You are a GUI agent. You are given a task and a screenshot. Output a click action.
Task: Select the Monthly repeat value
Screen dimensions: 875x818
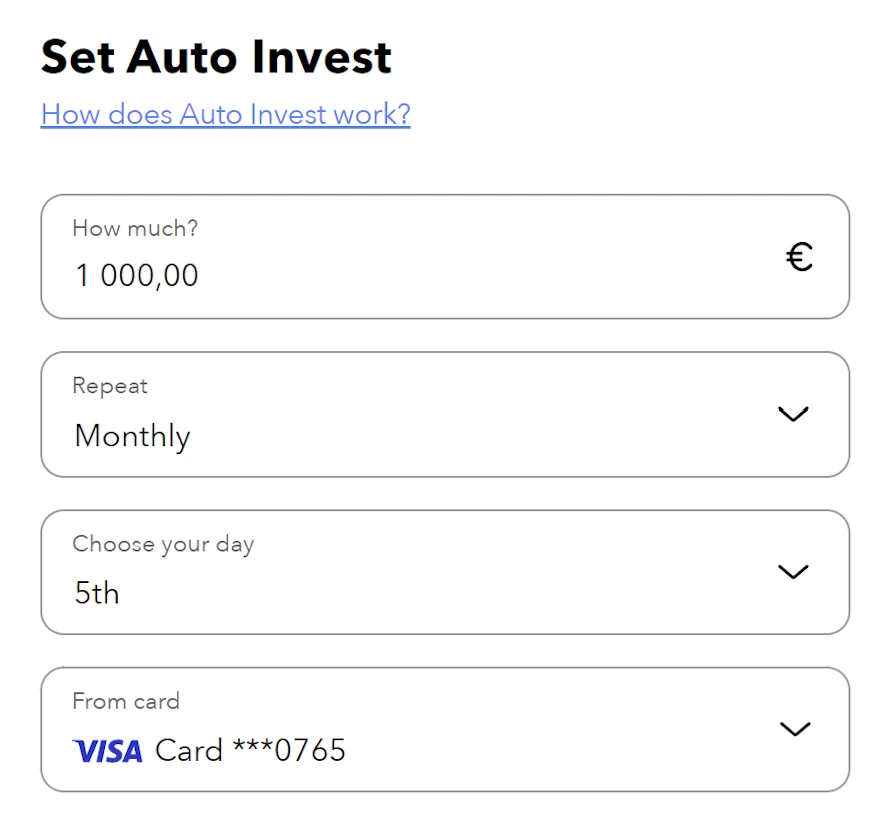point(133,436)
